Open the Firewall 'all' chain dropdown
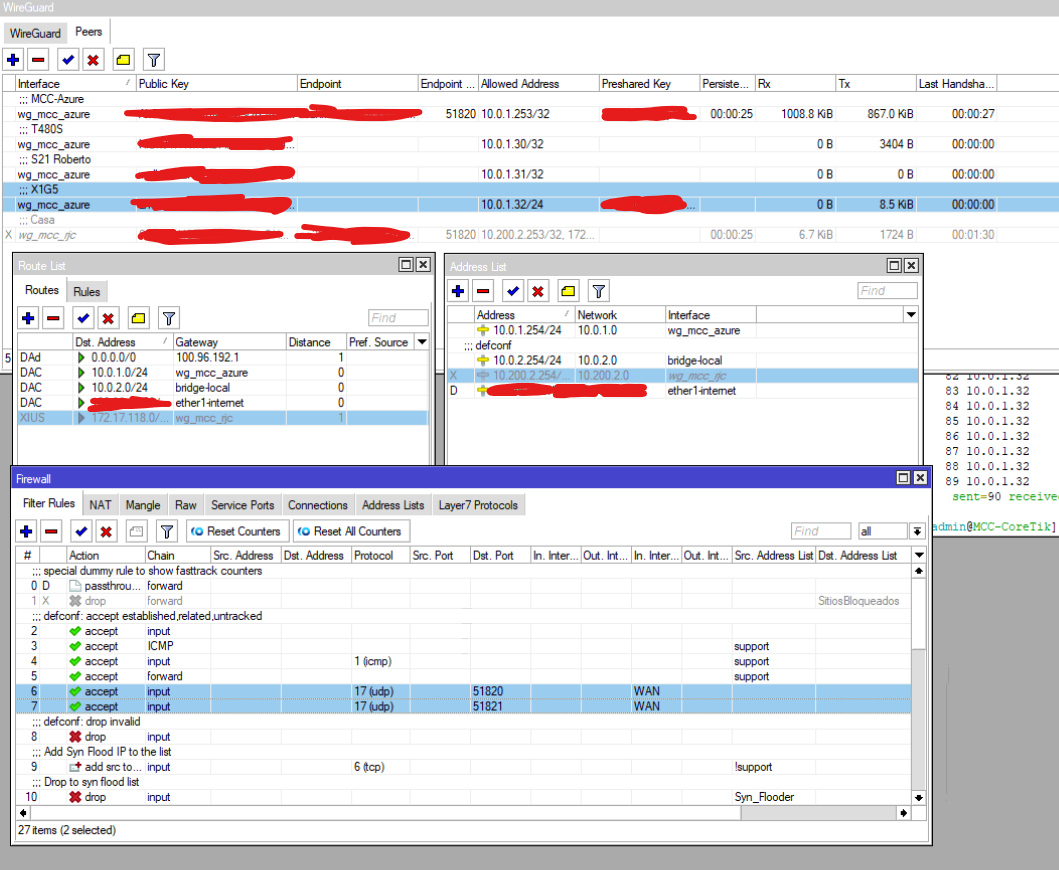 (917, 532)
